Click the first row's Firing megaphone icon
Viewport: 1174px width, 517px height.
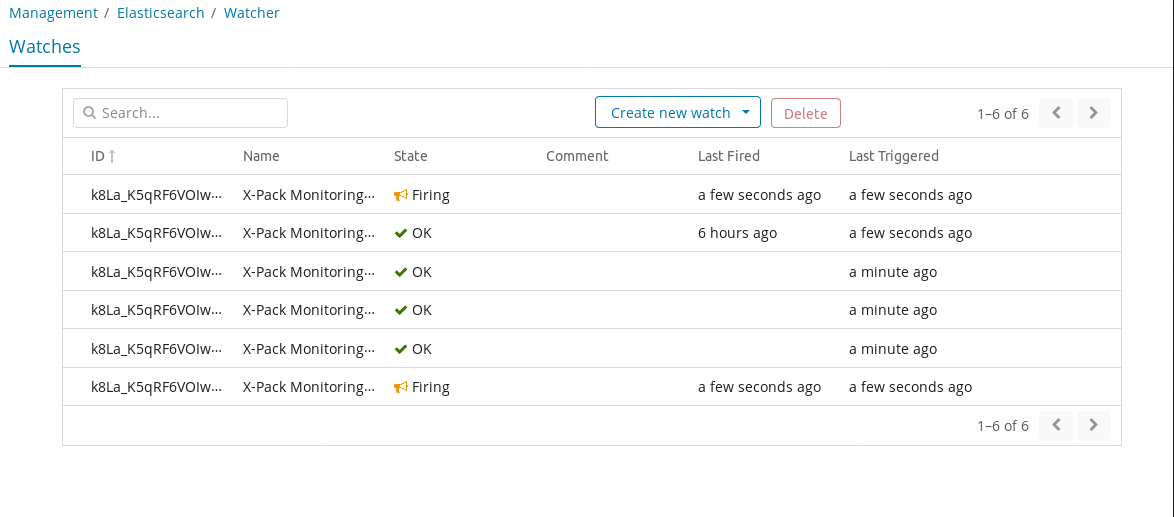tap(401, 195)
